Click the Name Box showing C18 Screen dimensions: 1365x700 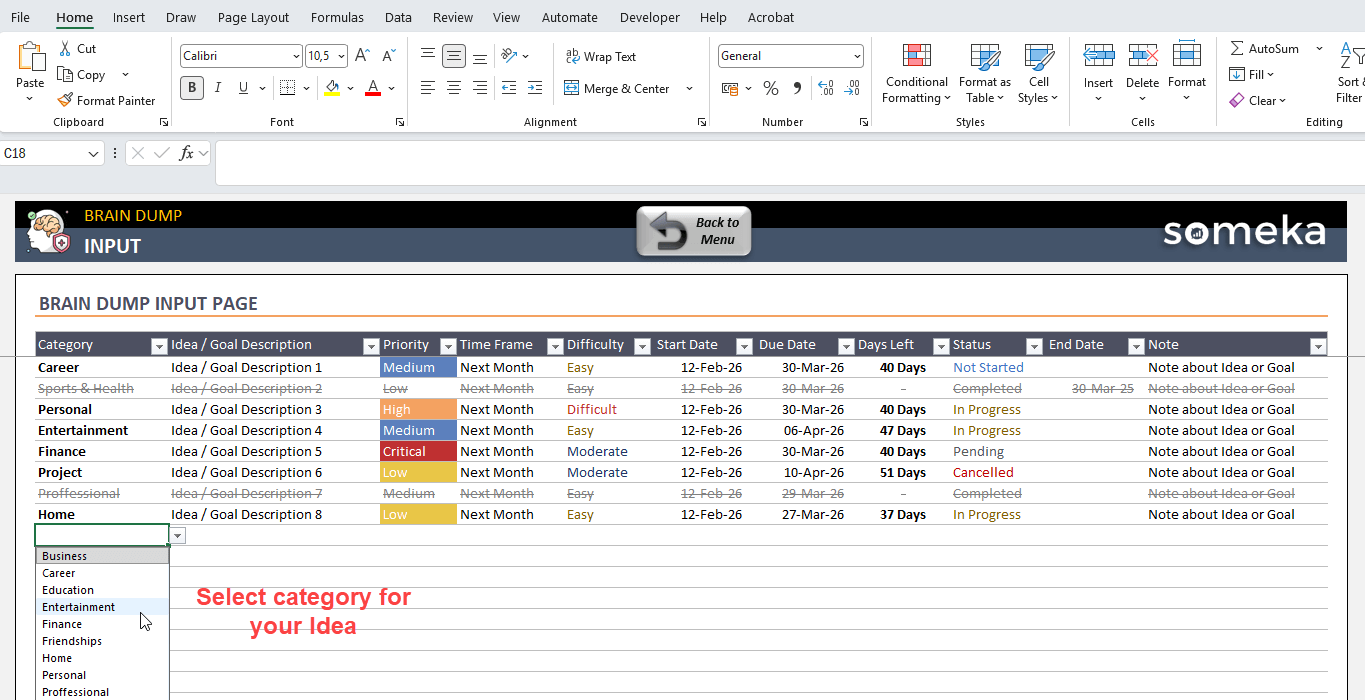tap(44, 153)
